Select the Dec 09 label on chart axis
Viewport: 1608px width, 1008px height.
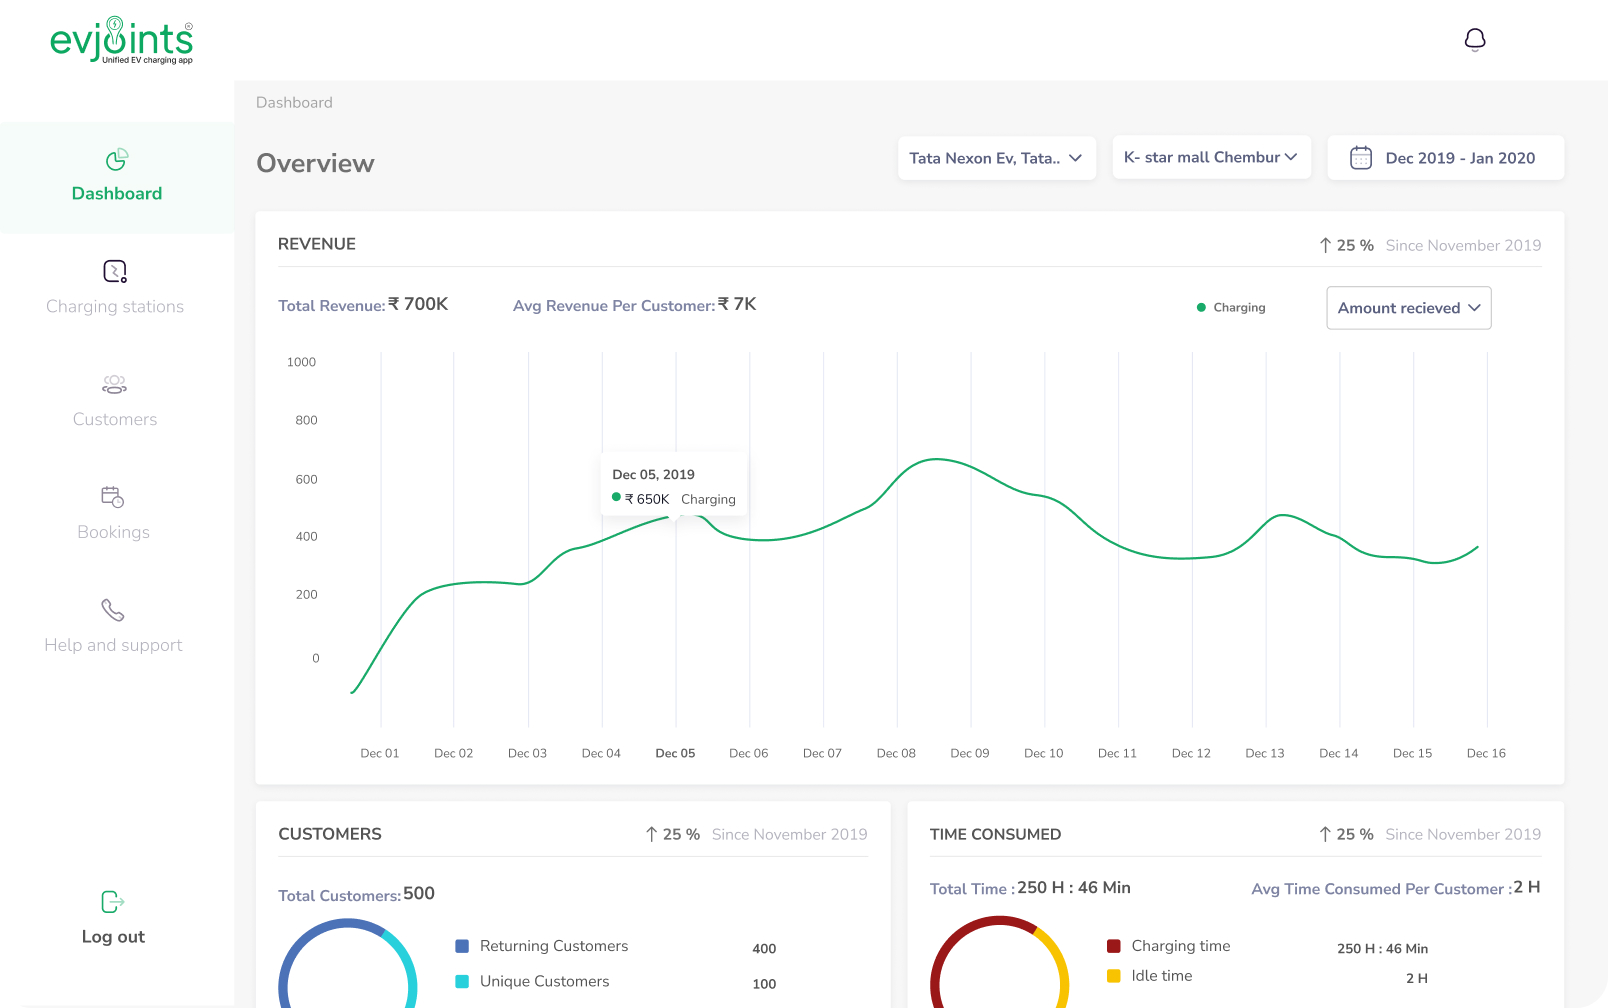969,754
